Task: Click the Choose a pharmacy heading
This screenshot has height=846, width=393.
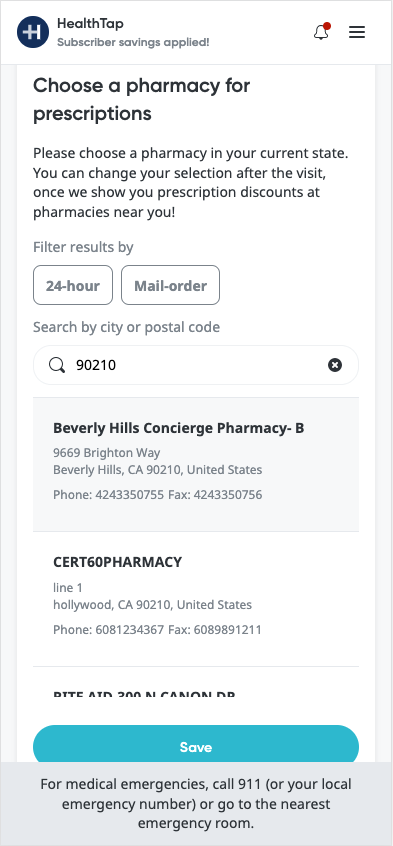Action: pyautogui.click(x=141, y=100)
